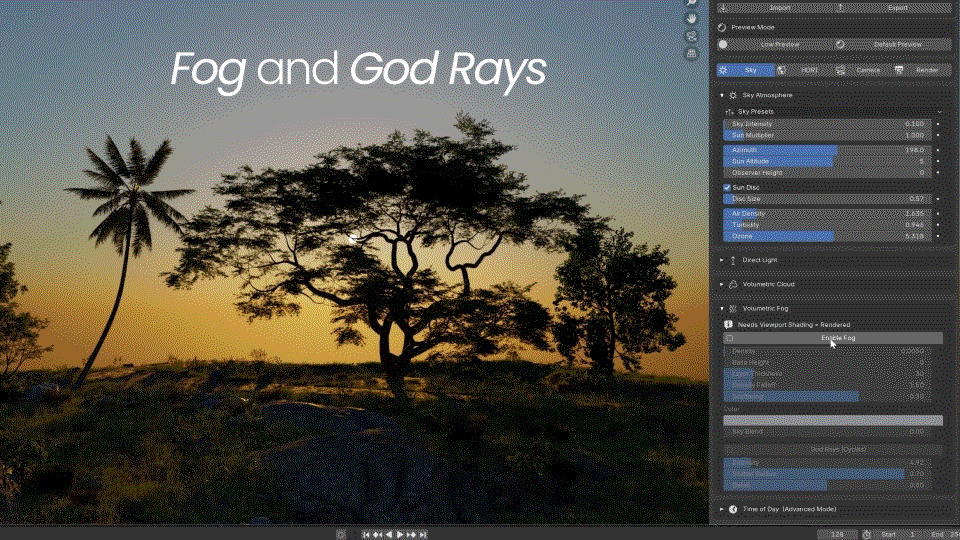Select Low Preview mode
The height and width of the screenshot is (540, 960).
click(774, 44)
